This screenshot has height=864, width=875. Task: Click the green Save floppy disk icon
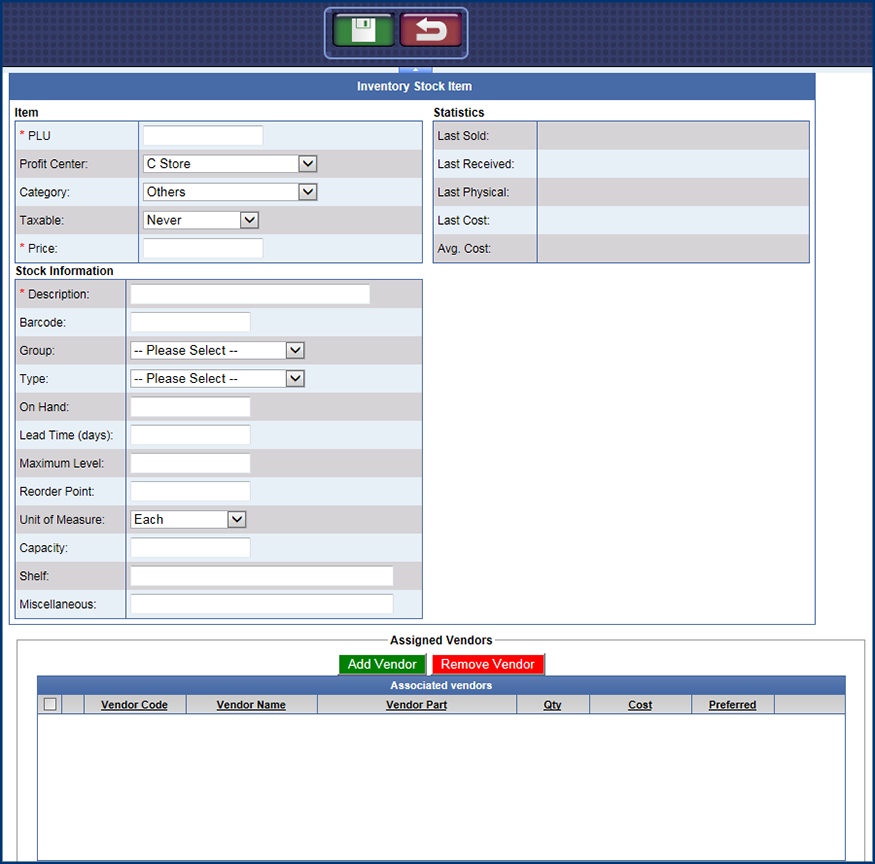pyautogui.click(x=365, y=31)
